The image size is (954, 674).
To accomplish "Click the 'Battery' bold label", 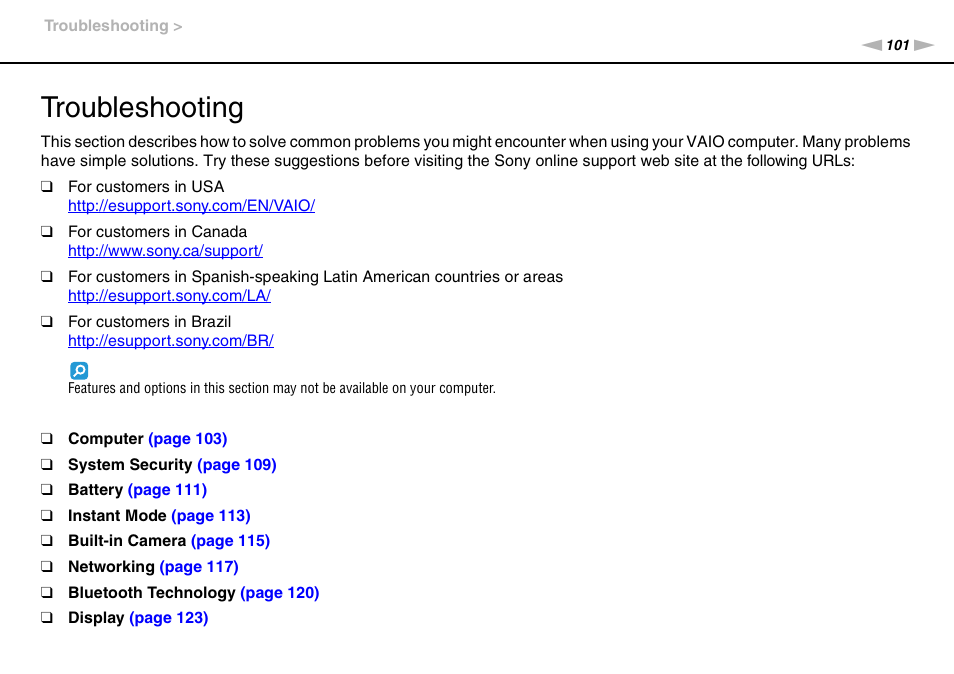I will [96, 490].
